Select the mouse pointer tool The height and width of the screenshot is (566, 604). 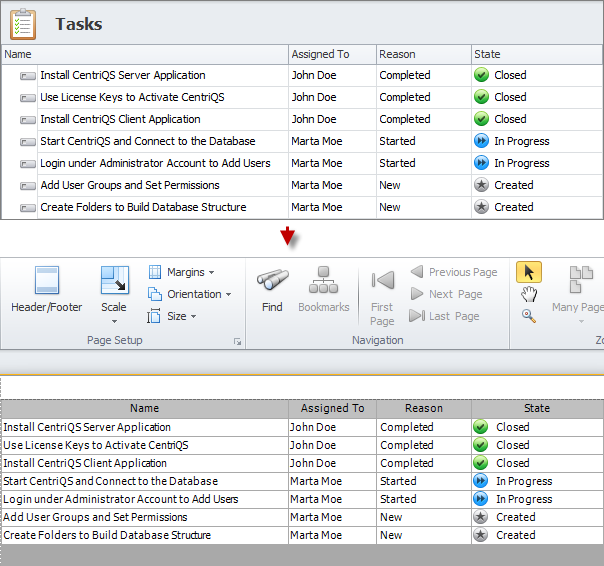pyautogui.click(x=529, y=272)
